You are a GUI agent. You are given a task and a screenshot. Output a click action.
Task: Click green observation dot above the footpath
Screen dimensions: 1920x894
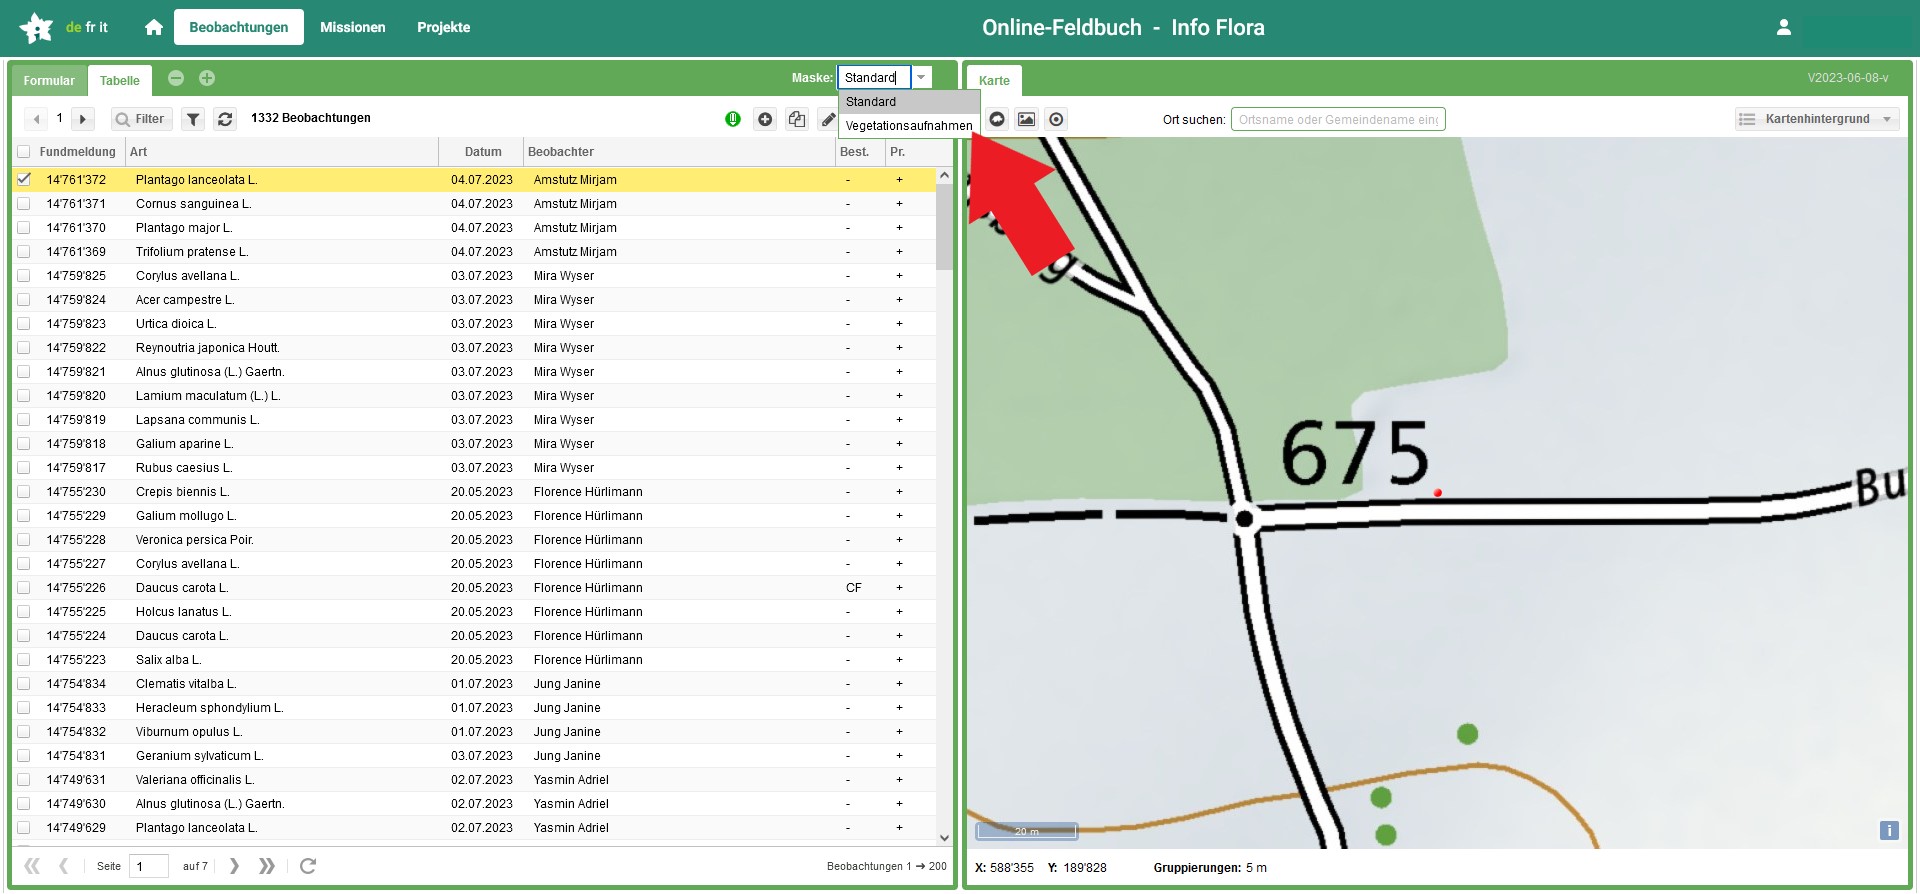tap(1467, 734)
